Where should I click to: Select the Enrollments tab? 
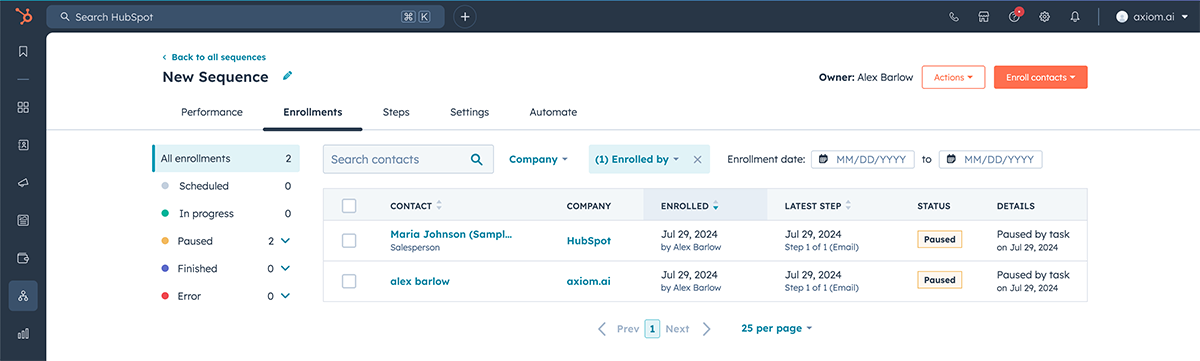coord(313,112)
